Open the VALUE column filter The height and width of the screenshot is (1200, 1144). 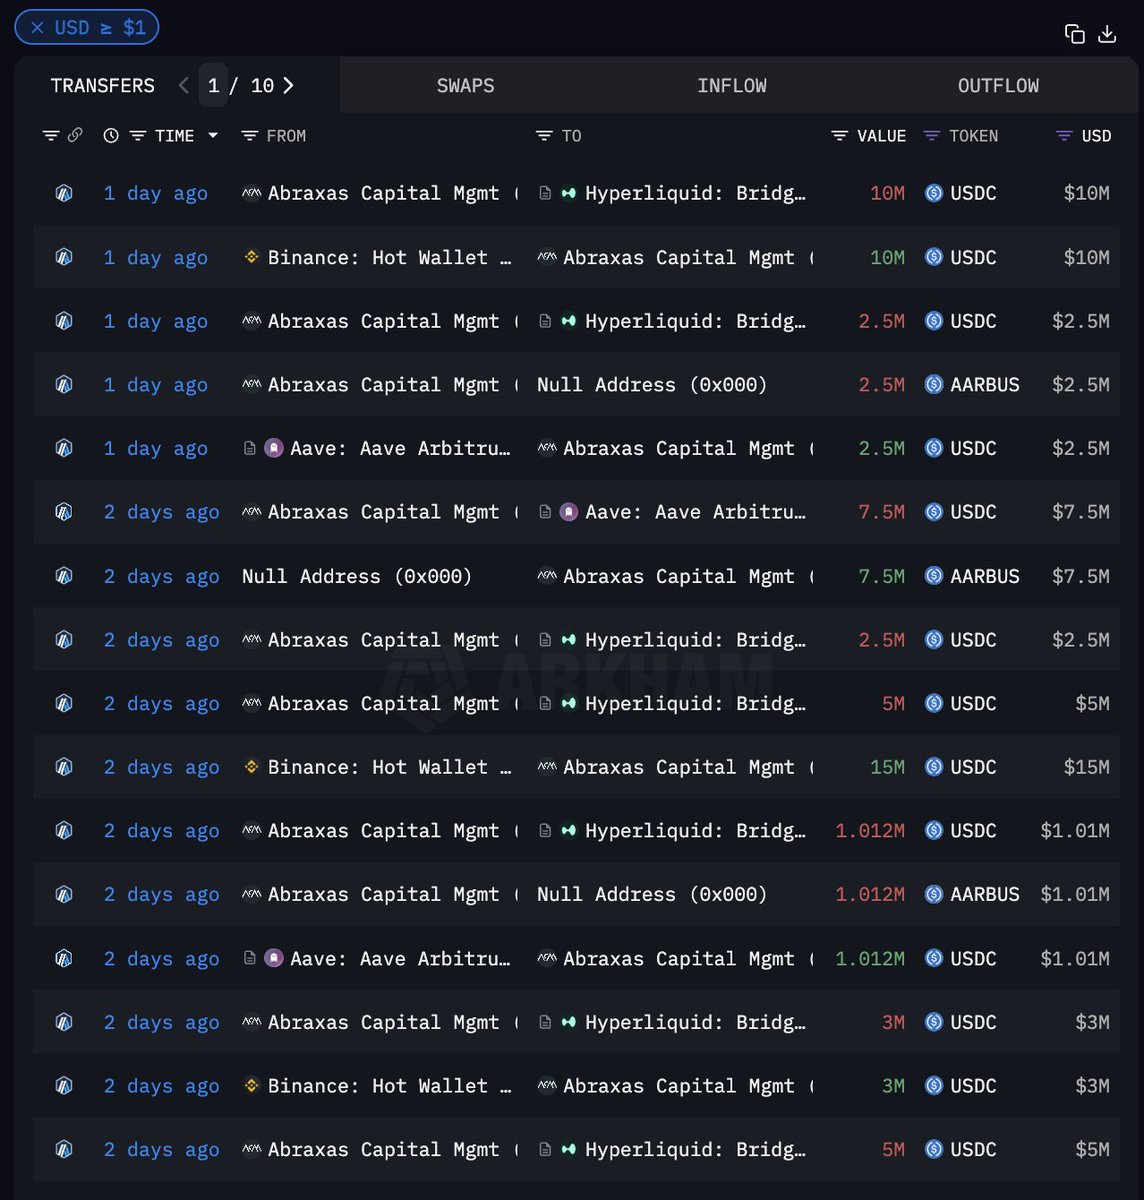[840, 136]
